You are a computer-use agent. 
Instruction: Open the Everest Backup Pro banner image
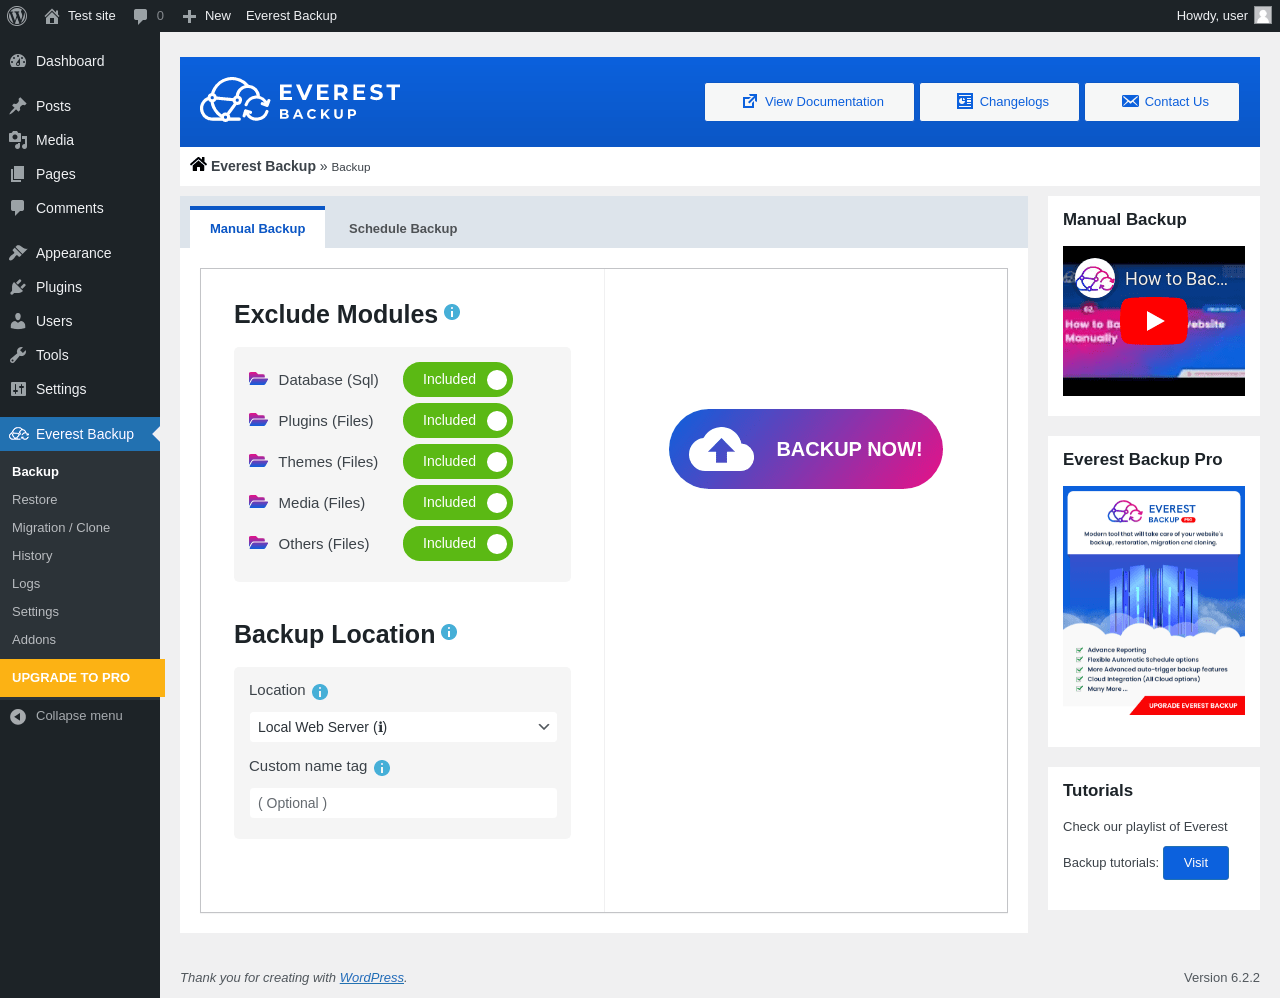1154,601
